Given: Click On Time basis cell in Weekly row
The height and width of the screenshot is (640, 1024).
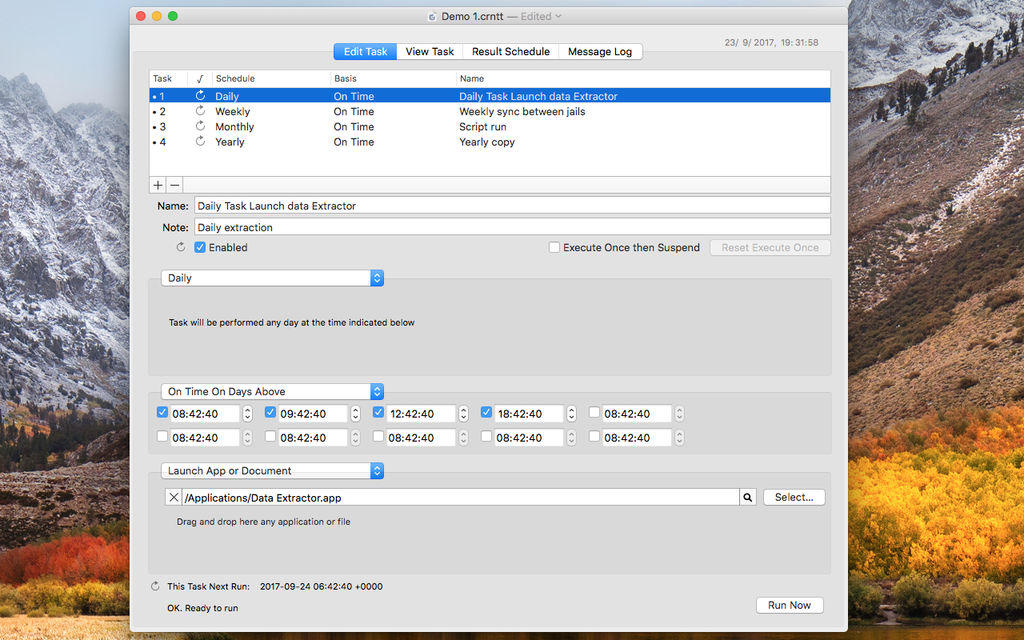Looking at the screenshot, I should click(x=353, y=111).
